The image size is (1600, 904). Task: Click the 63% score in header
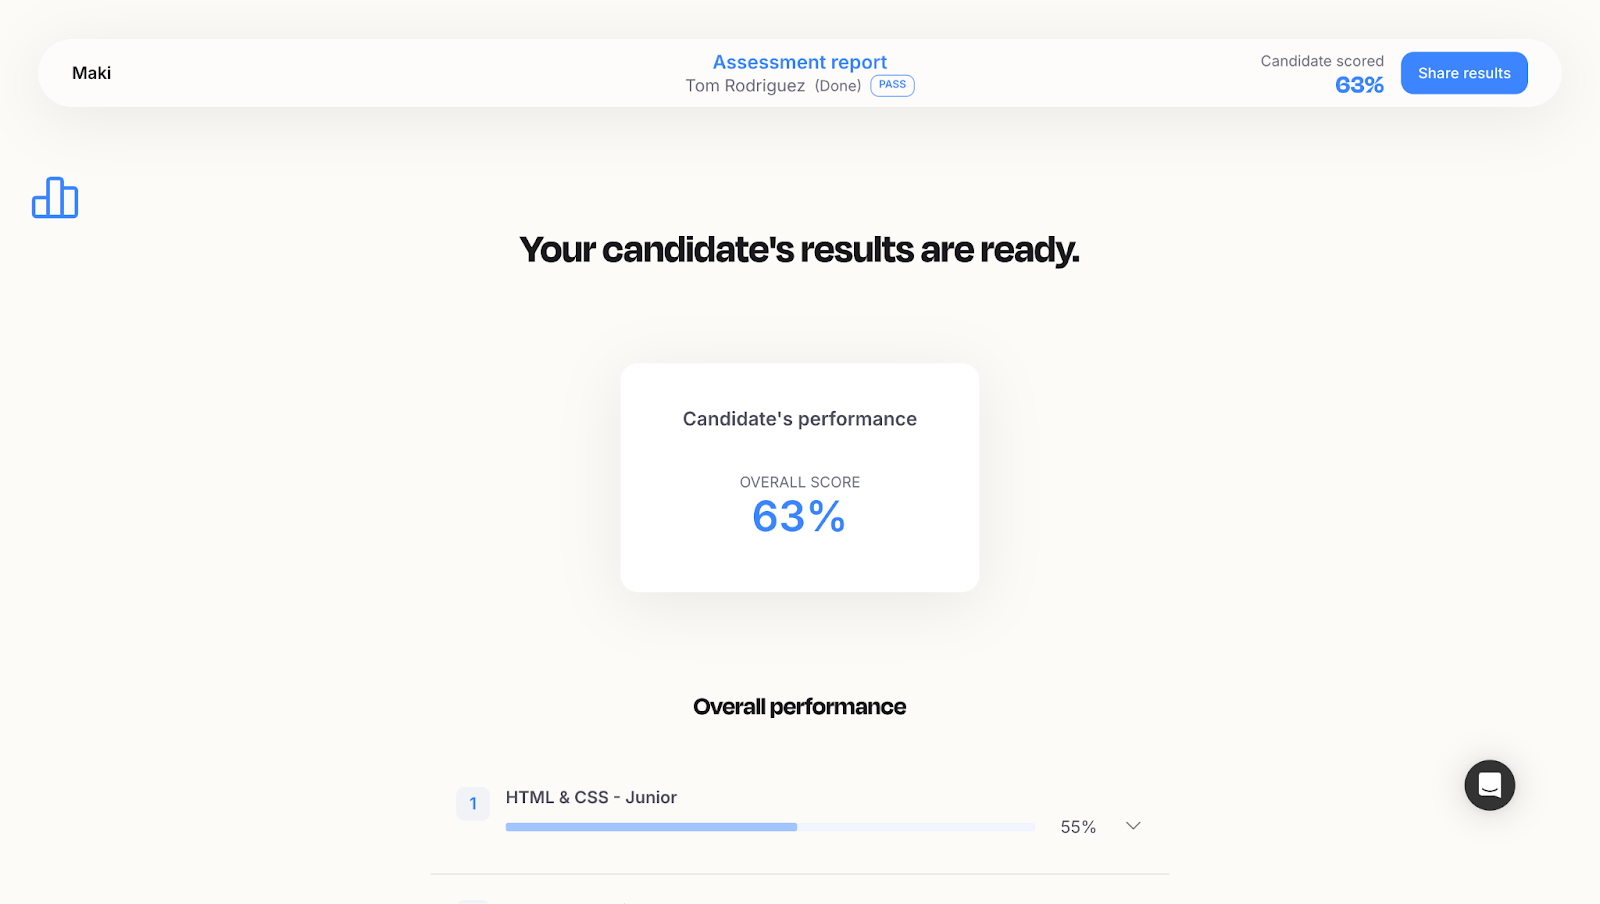coord(1359,85)
